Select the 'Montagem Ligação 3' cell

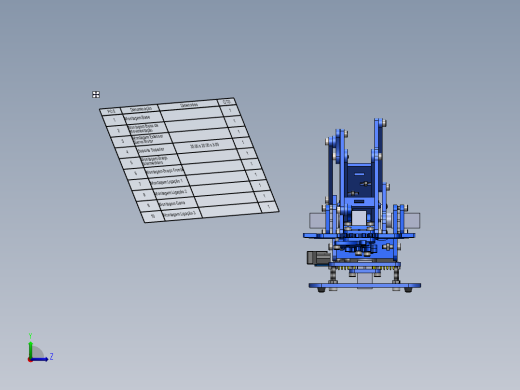[x=183, y=214]
